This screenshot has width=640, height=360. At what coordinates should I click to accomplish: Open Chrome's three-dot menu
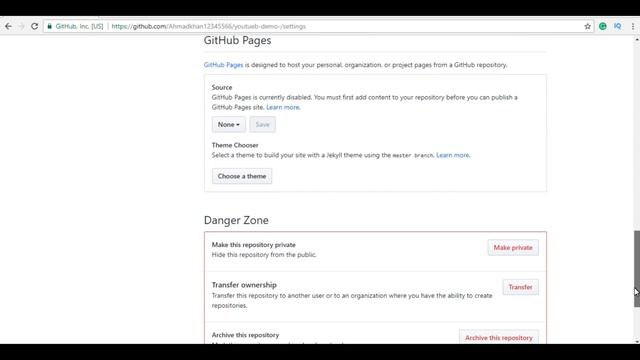pos(633,26)
